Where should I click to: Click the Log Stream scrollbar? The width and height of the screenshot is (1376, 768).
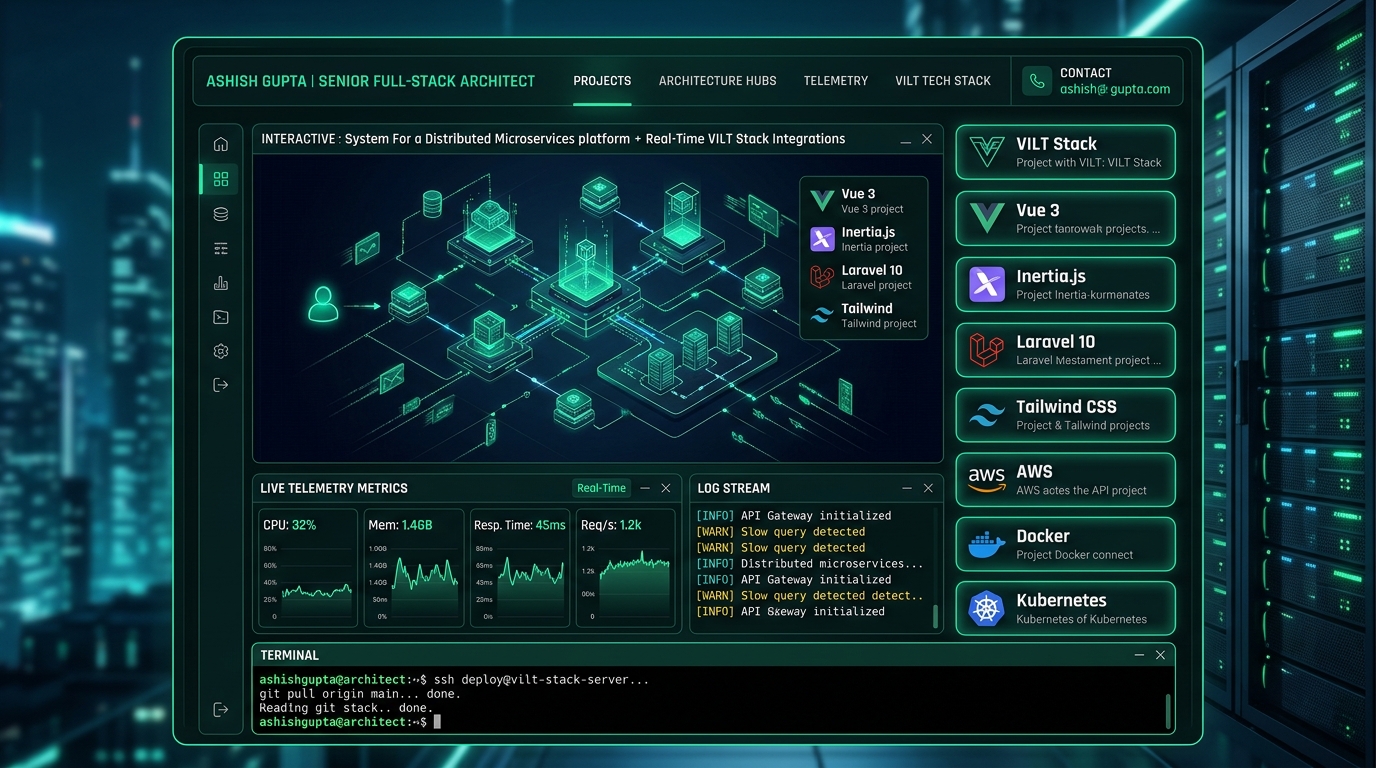[936, 616]
